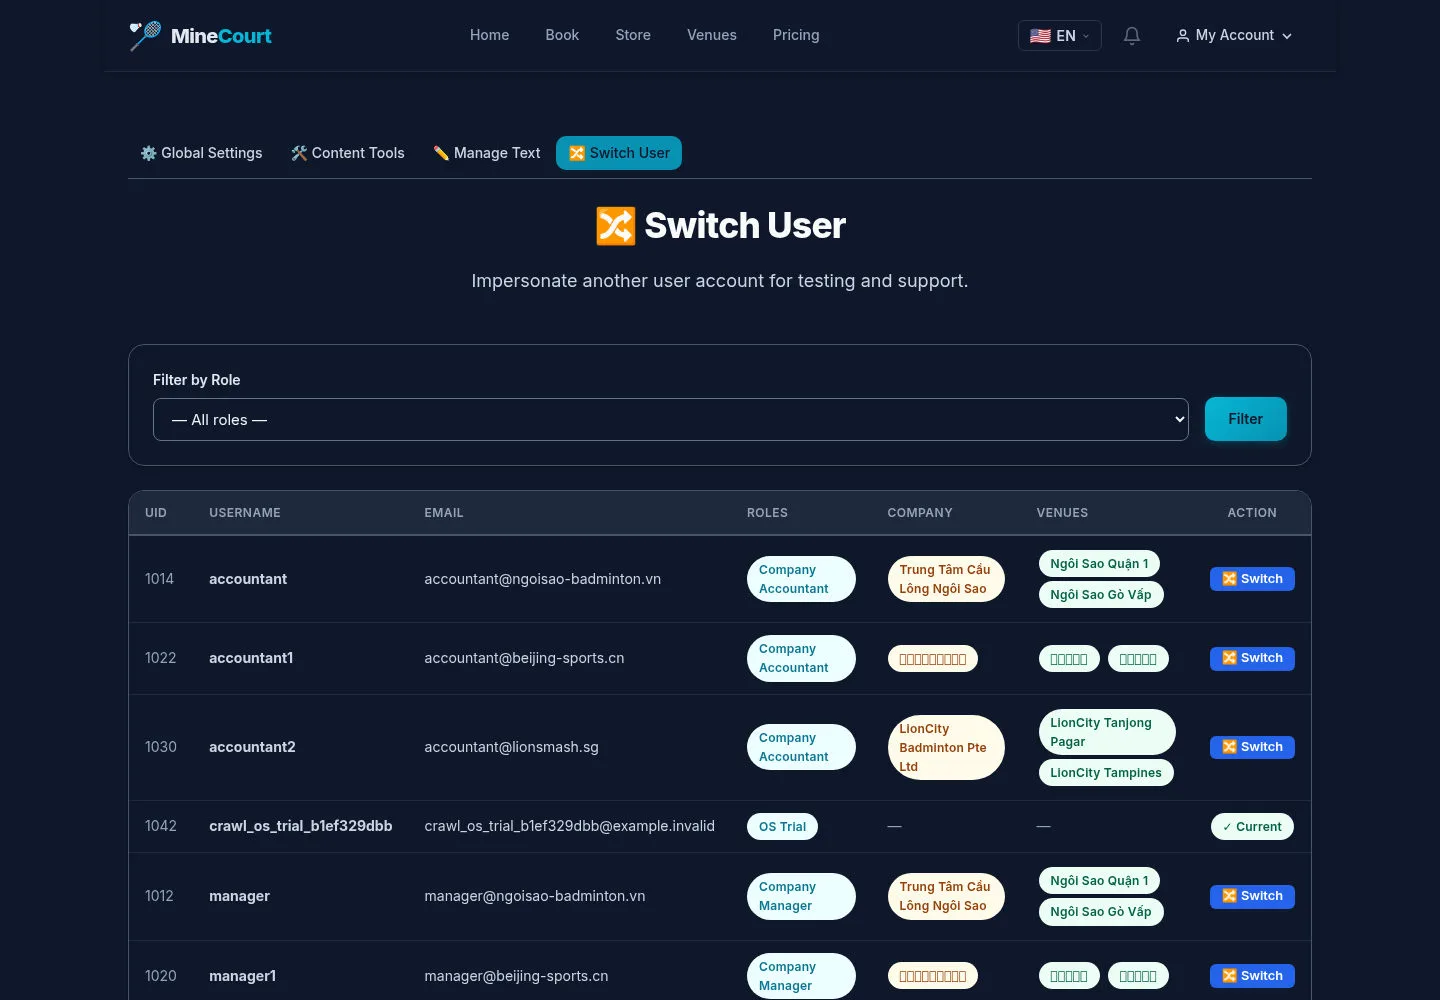Click the large shuffle icon beside the heading
This screenshot has width=1440, height=1000.
pos(615,226)
